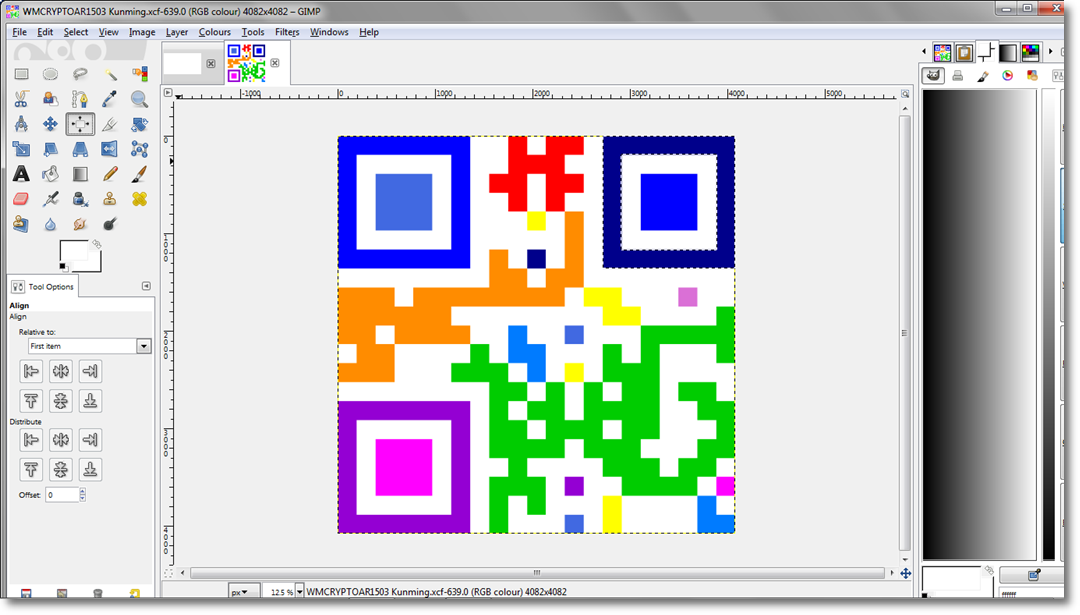Image resolution: width=1080 pixels, height=615 pixels.
Task: Select the Paintbrush tool
Action: pos(139,174)
